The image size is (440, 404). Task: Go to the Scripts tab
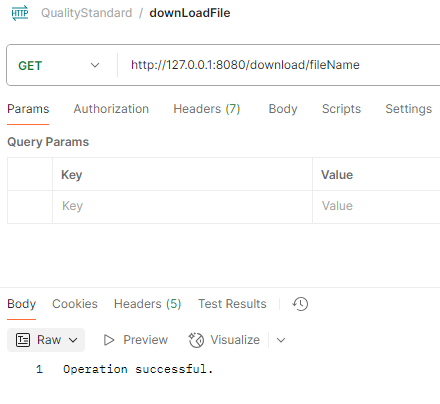click(341, 109)
